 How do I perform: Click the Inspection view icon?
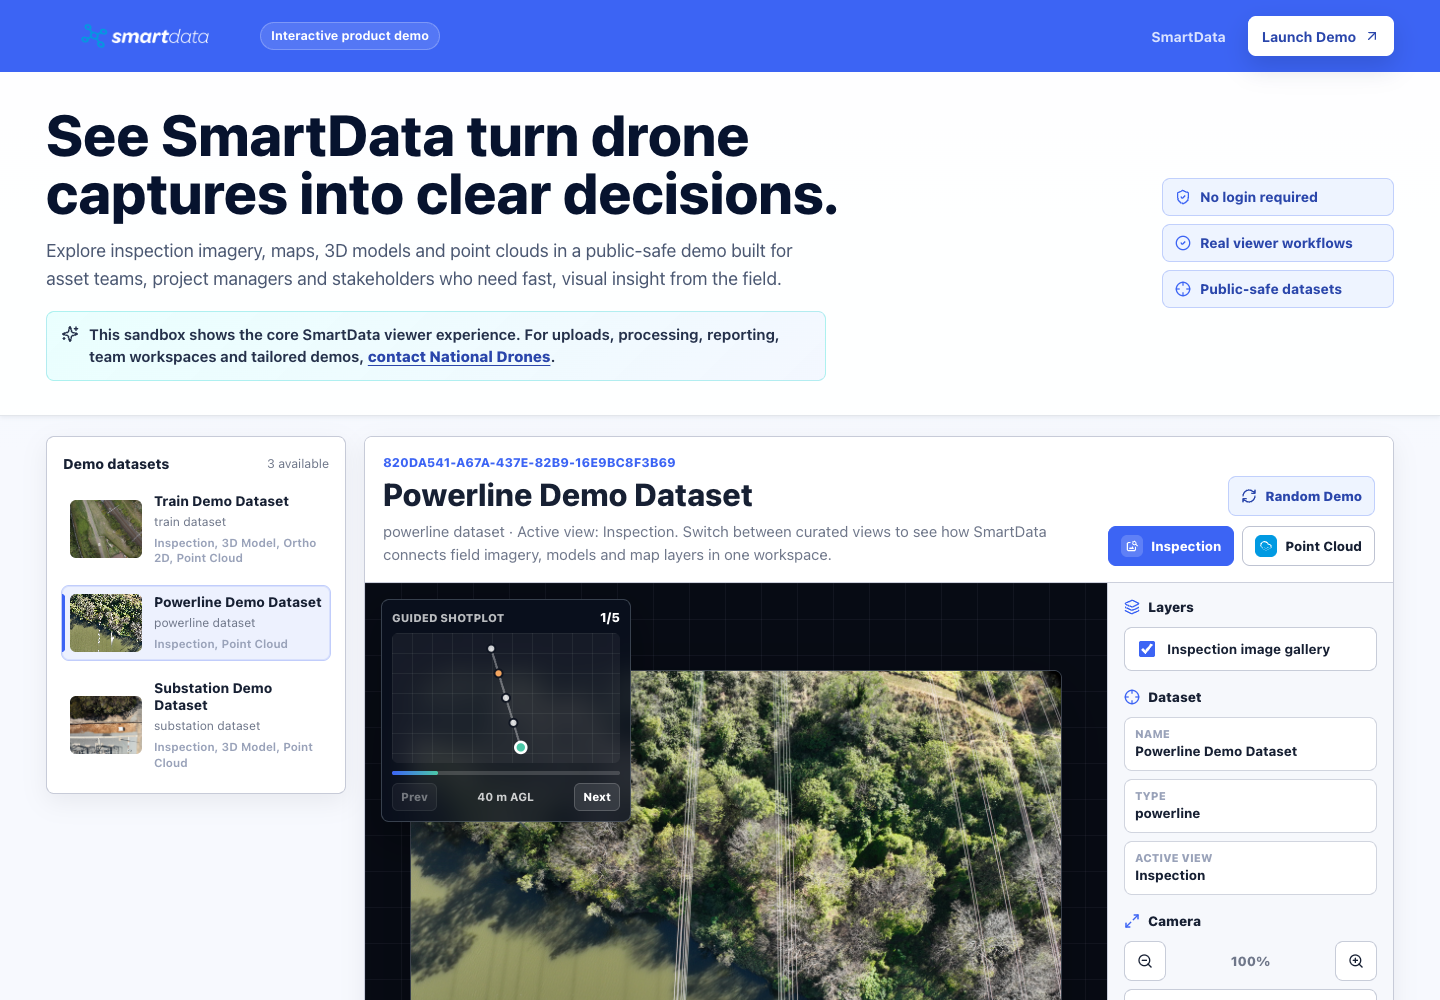[1132, 546]
